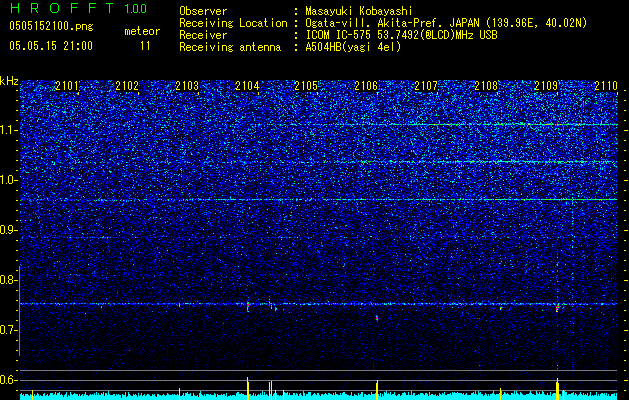Click the meteor count 11
629x400 pixels.
(145, 46)
